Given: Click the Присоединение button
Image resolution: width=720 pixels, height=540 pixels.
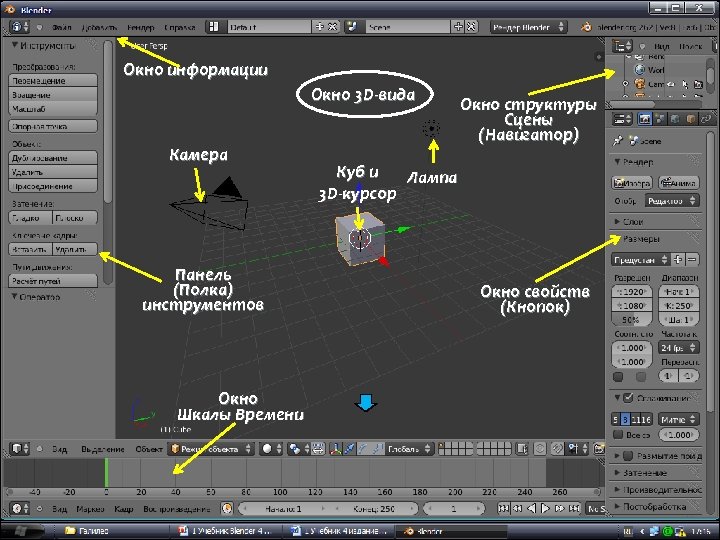Looking at the screenshot, I should [53, 186].
